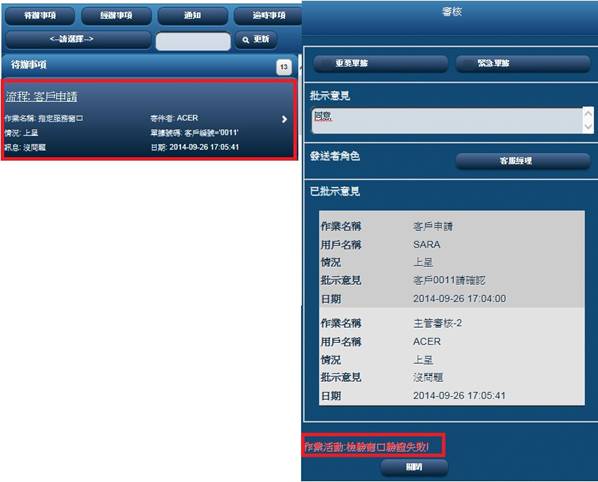
Task: Toggle the 緊急單據 checkbox button
Action: tap(523, 63)
